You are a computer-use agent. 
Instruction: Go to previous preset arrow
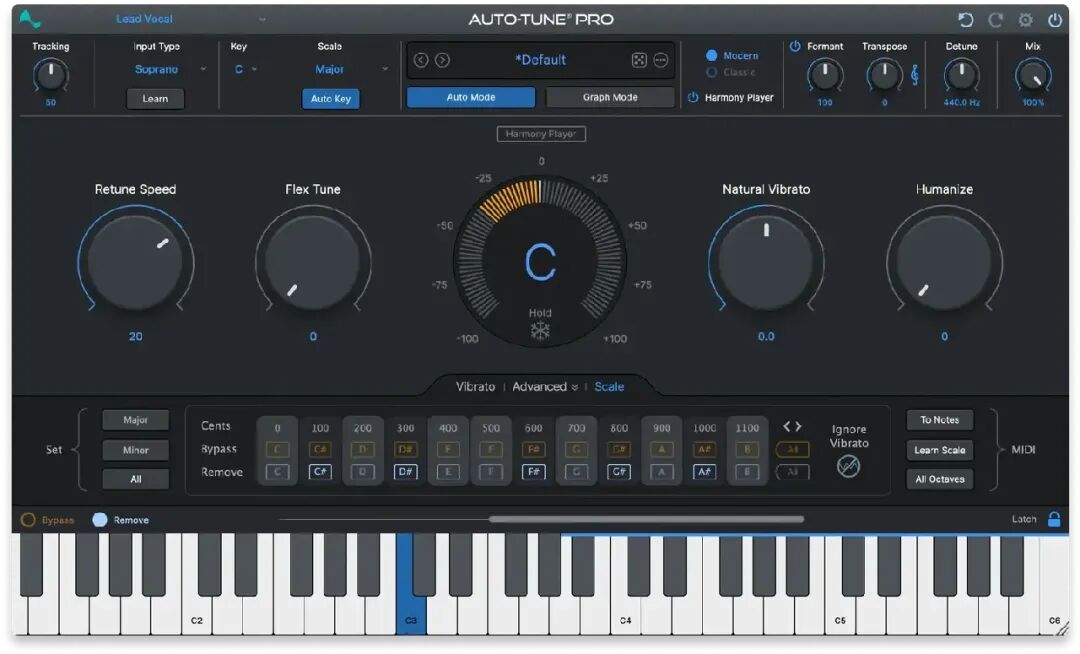click(x=421, y=61)
